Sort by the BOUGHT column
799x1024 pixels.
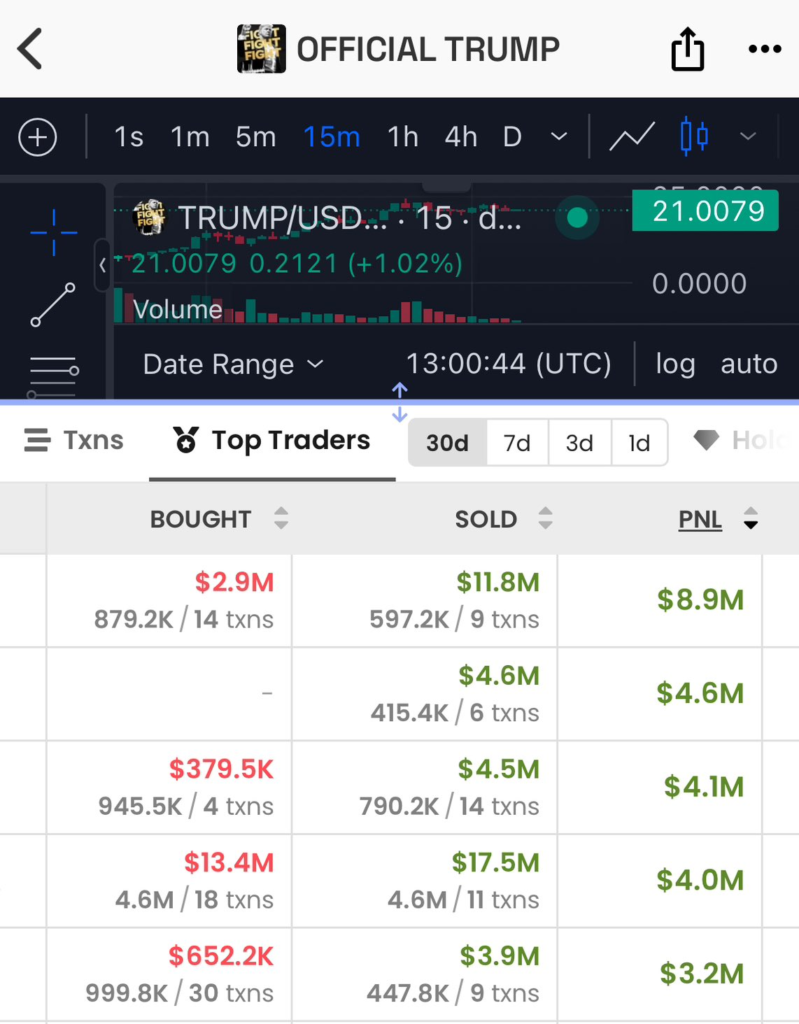pyautogui.click(x=219, y=519)
